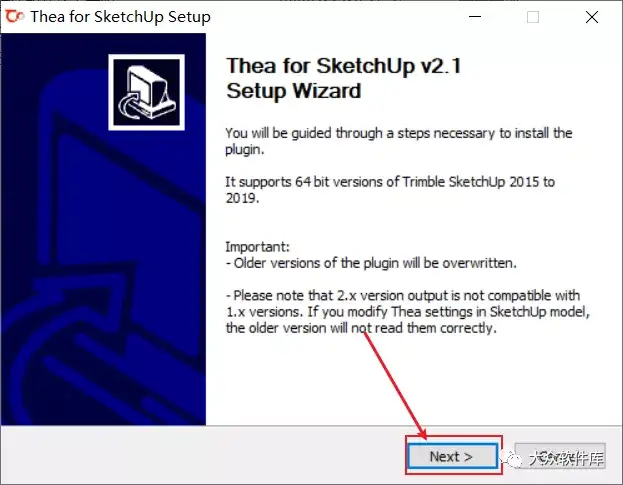Viewport: 623px width, 485px height.
Task: Click the Important: label
Action: pos(257,247)
